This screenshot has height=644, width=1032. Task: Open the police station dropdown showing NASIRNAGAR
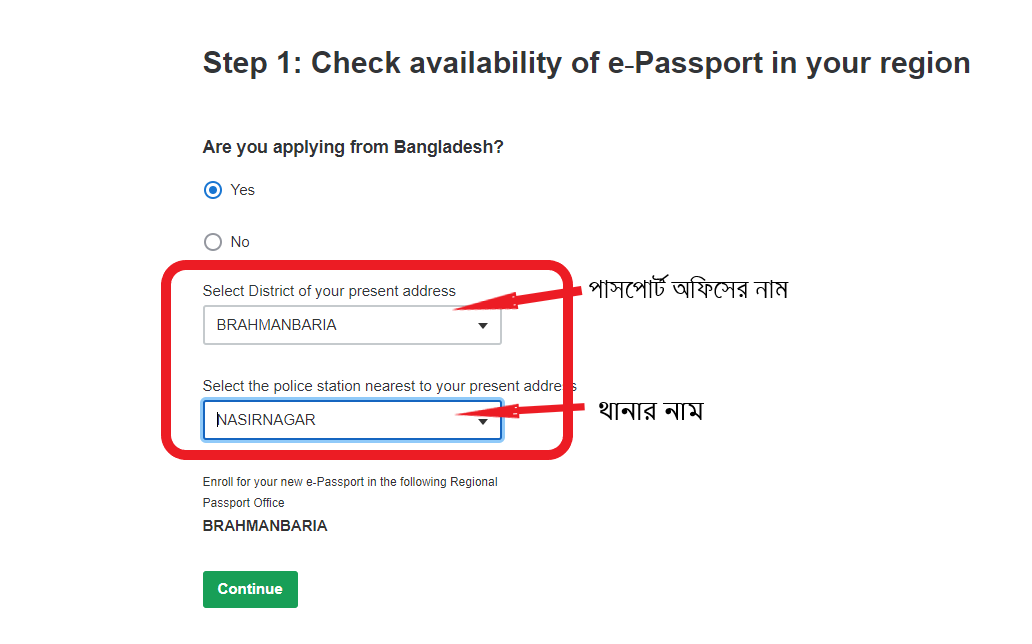(x=340, y=420)
